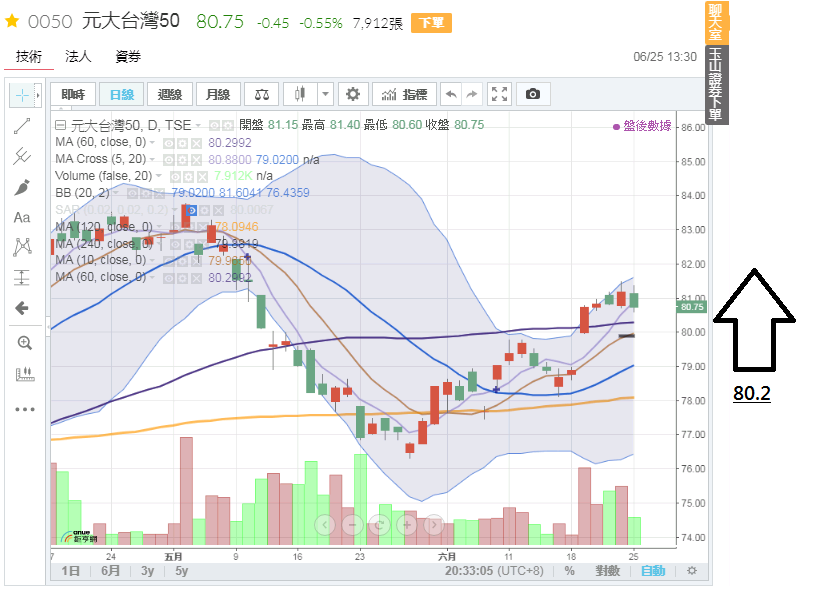
Task: Select the brush drawing tool
Action: pos(22,187)
